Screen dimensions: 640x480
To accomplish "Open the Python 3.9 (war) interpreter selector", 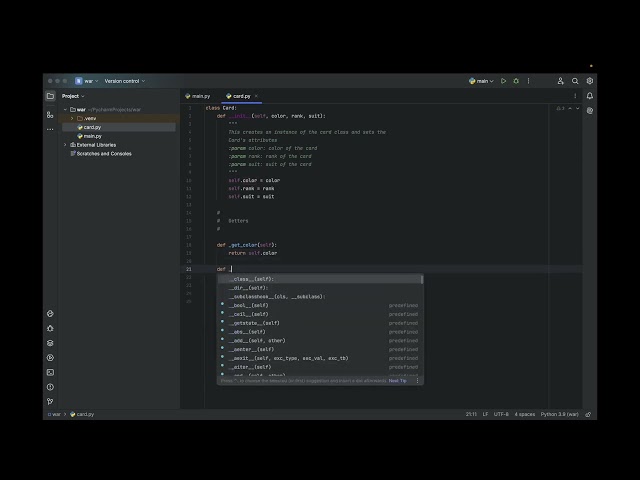I will 560,414.
